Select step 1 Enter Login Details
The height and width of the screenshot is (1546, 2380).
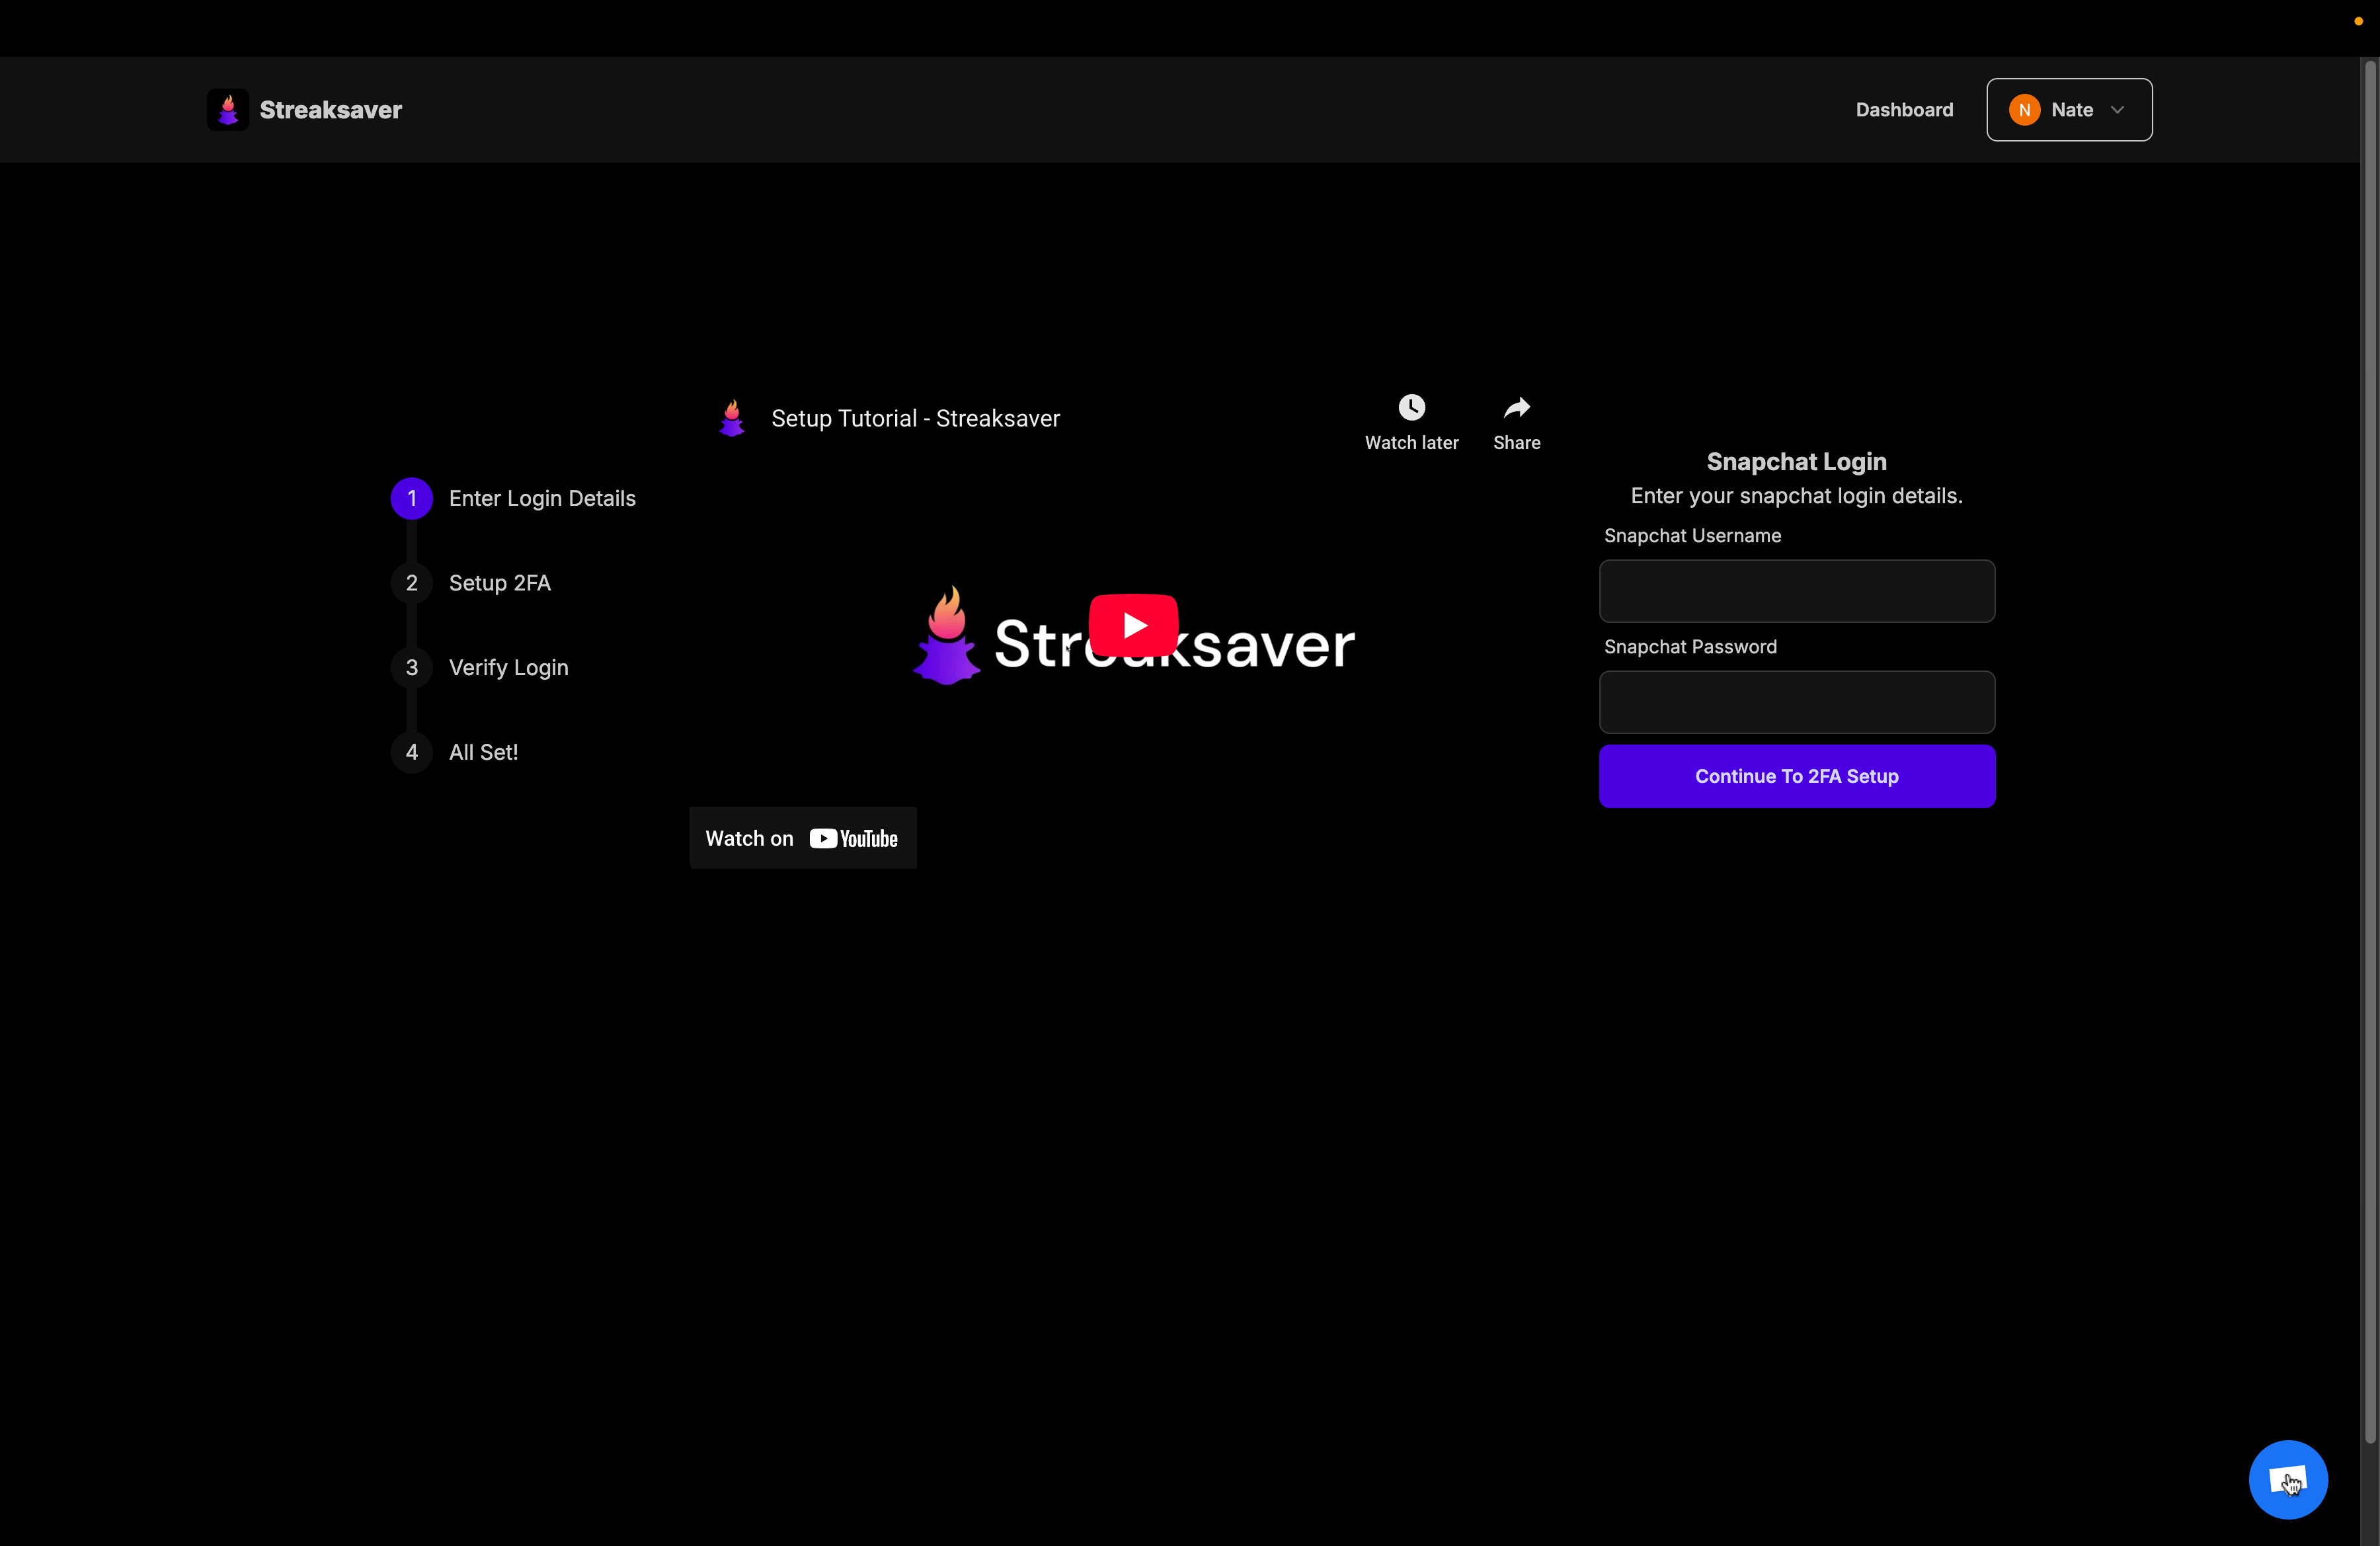coord(513,498)
